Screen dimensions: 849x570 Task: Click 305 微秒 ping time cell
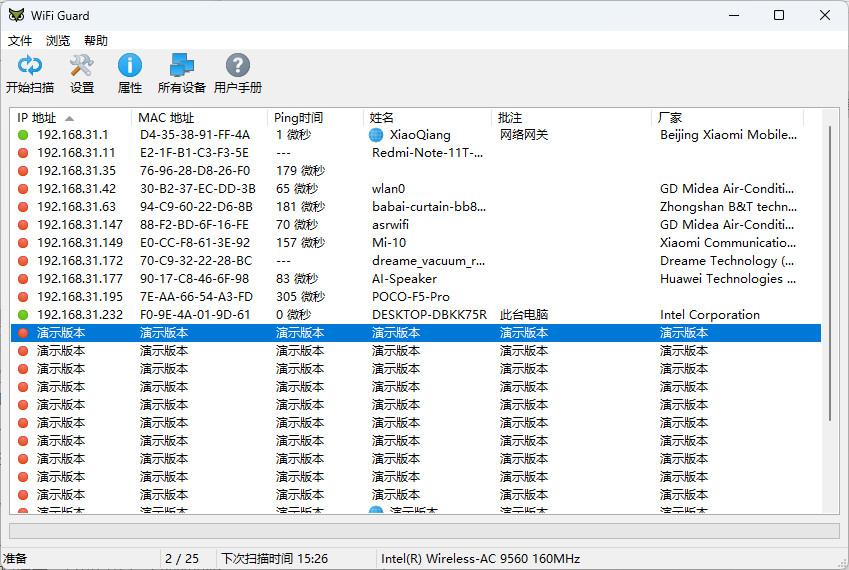coord(301,297)
